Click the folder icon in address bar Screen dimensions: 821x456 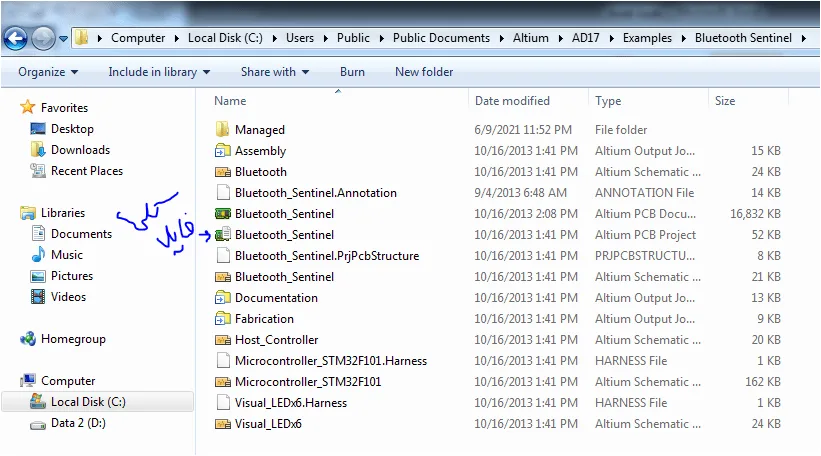pyautogui.click(x=81, y=38)
